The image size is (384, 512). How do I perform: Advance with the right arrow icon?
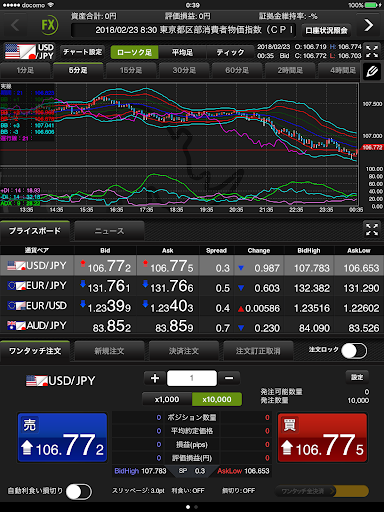coord(368,25)
